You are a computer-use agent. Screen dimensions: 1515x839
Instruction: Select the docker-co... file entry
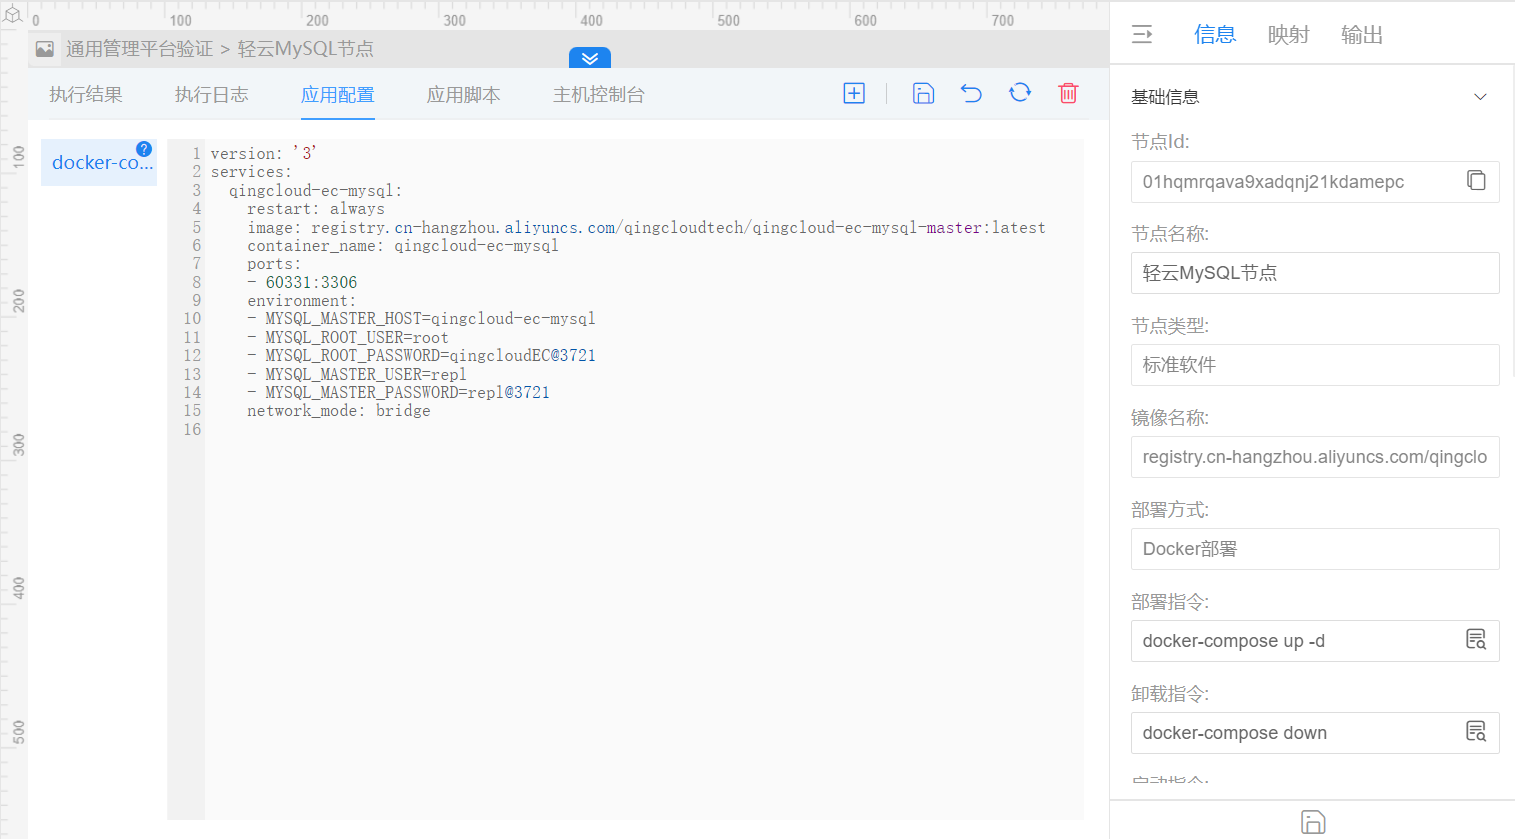(x=99, y=162)
